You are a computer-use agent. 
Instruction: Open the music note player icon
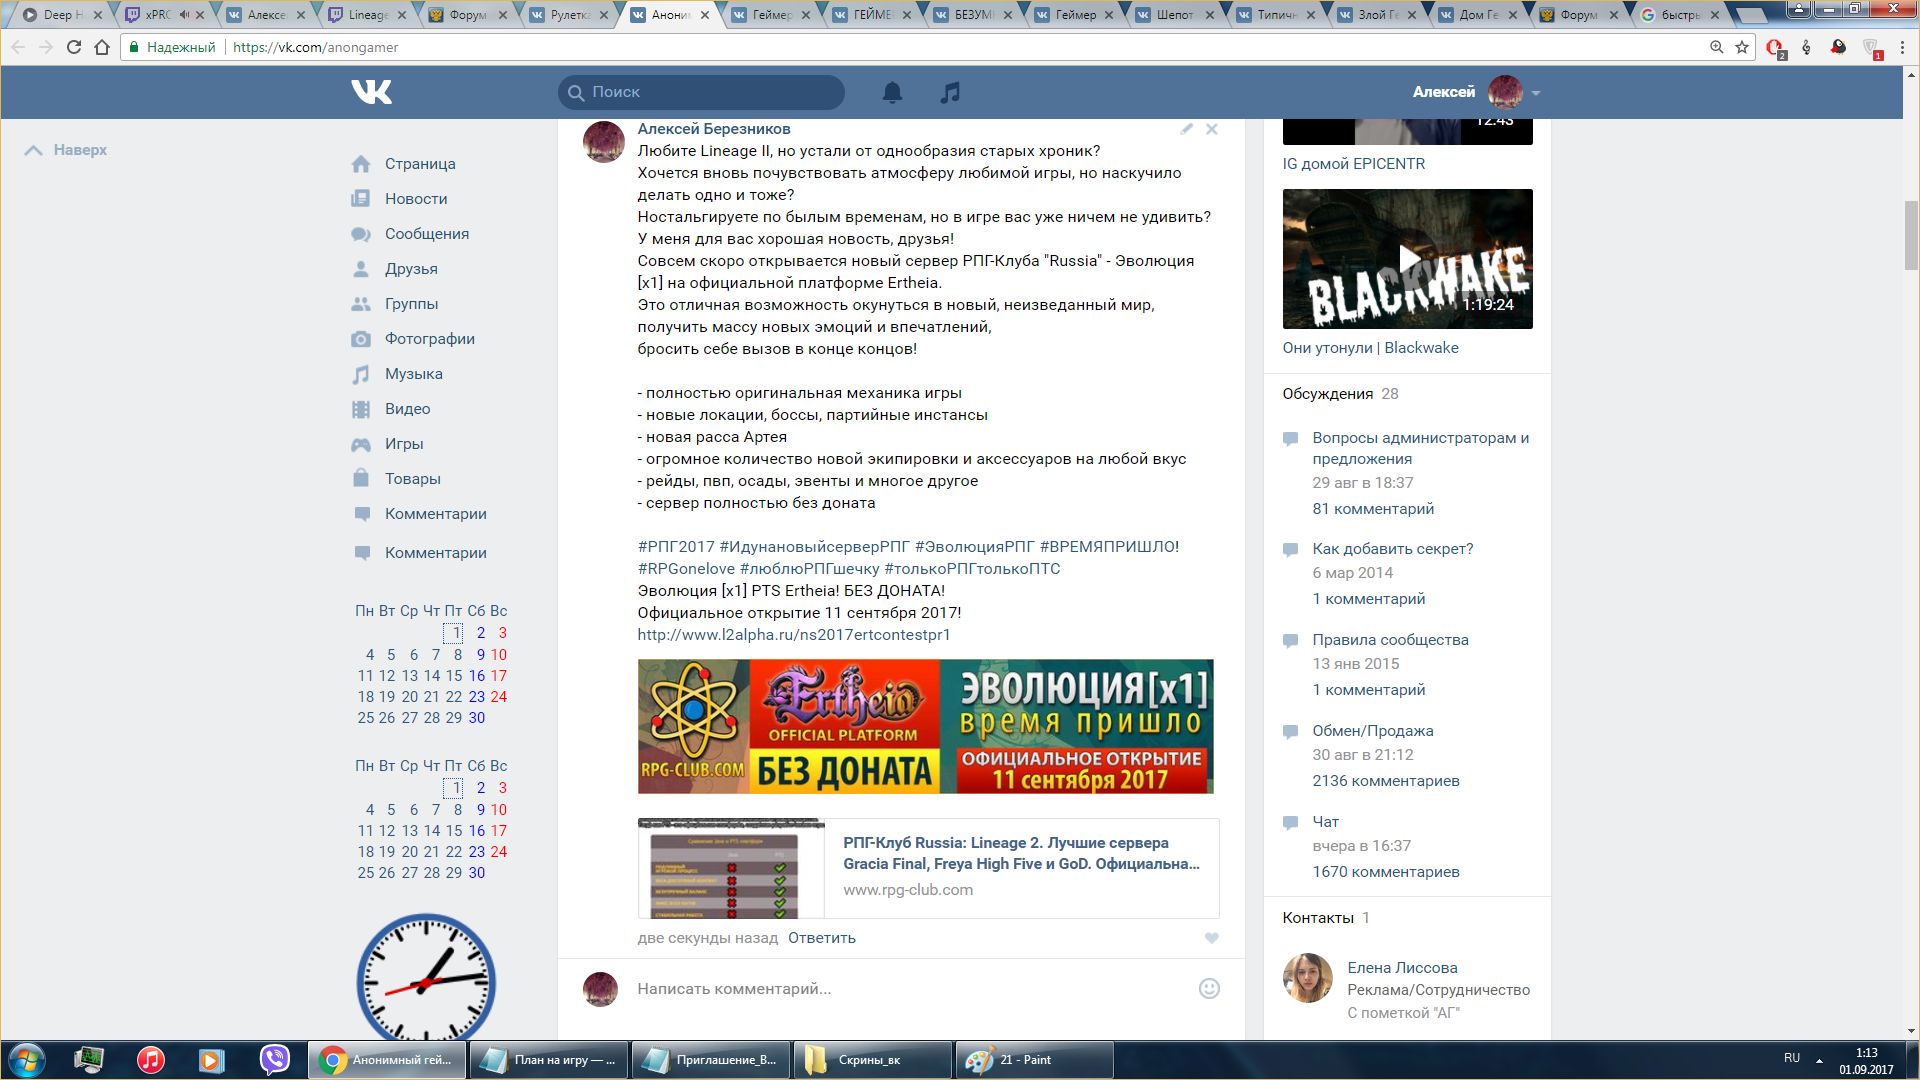click(x=950, y=92)
